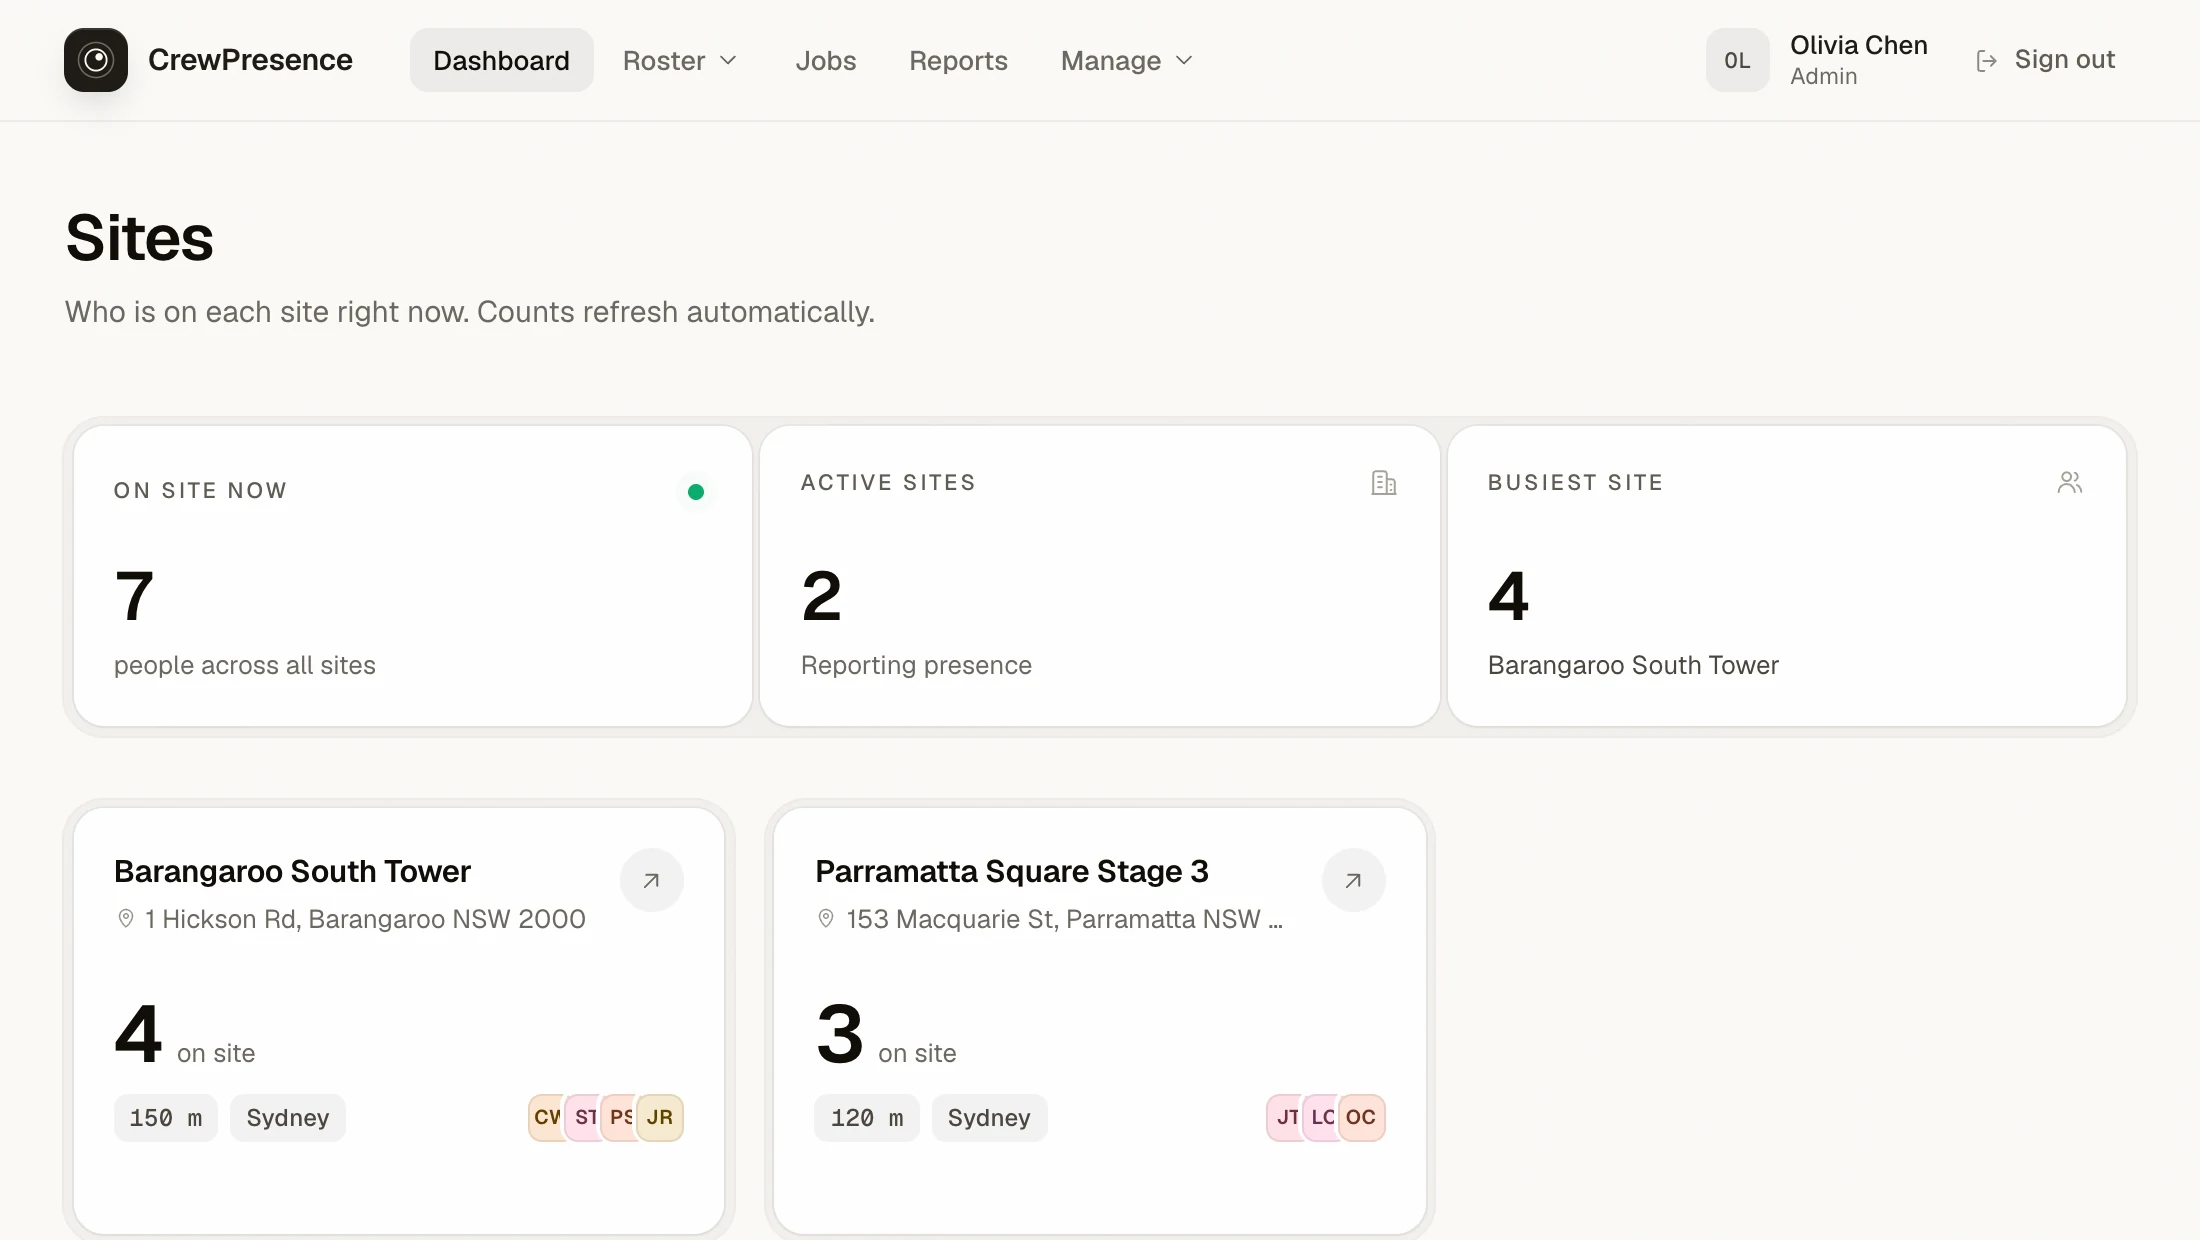Viewport: 2200px width, 1240px height.
Task: Click the location pin beside 1 Hickson Rd
Action: (x=126, y=918)
